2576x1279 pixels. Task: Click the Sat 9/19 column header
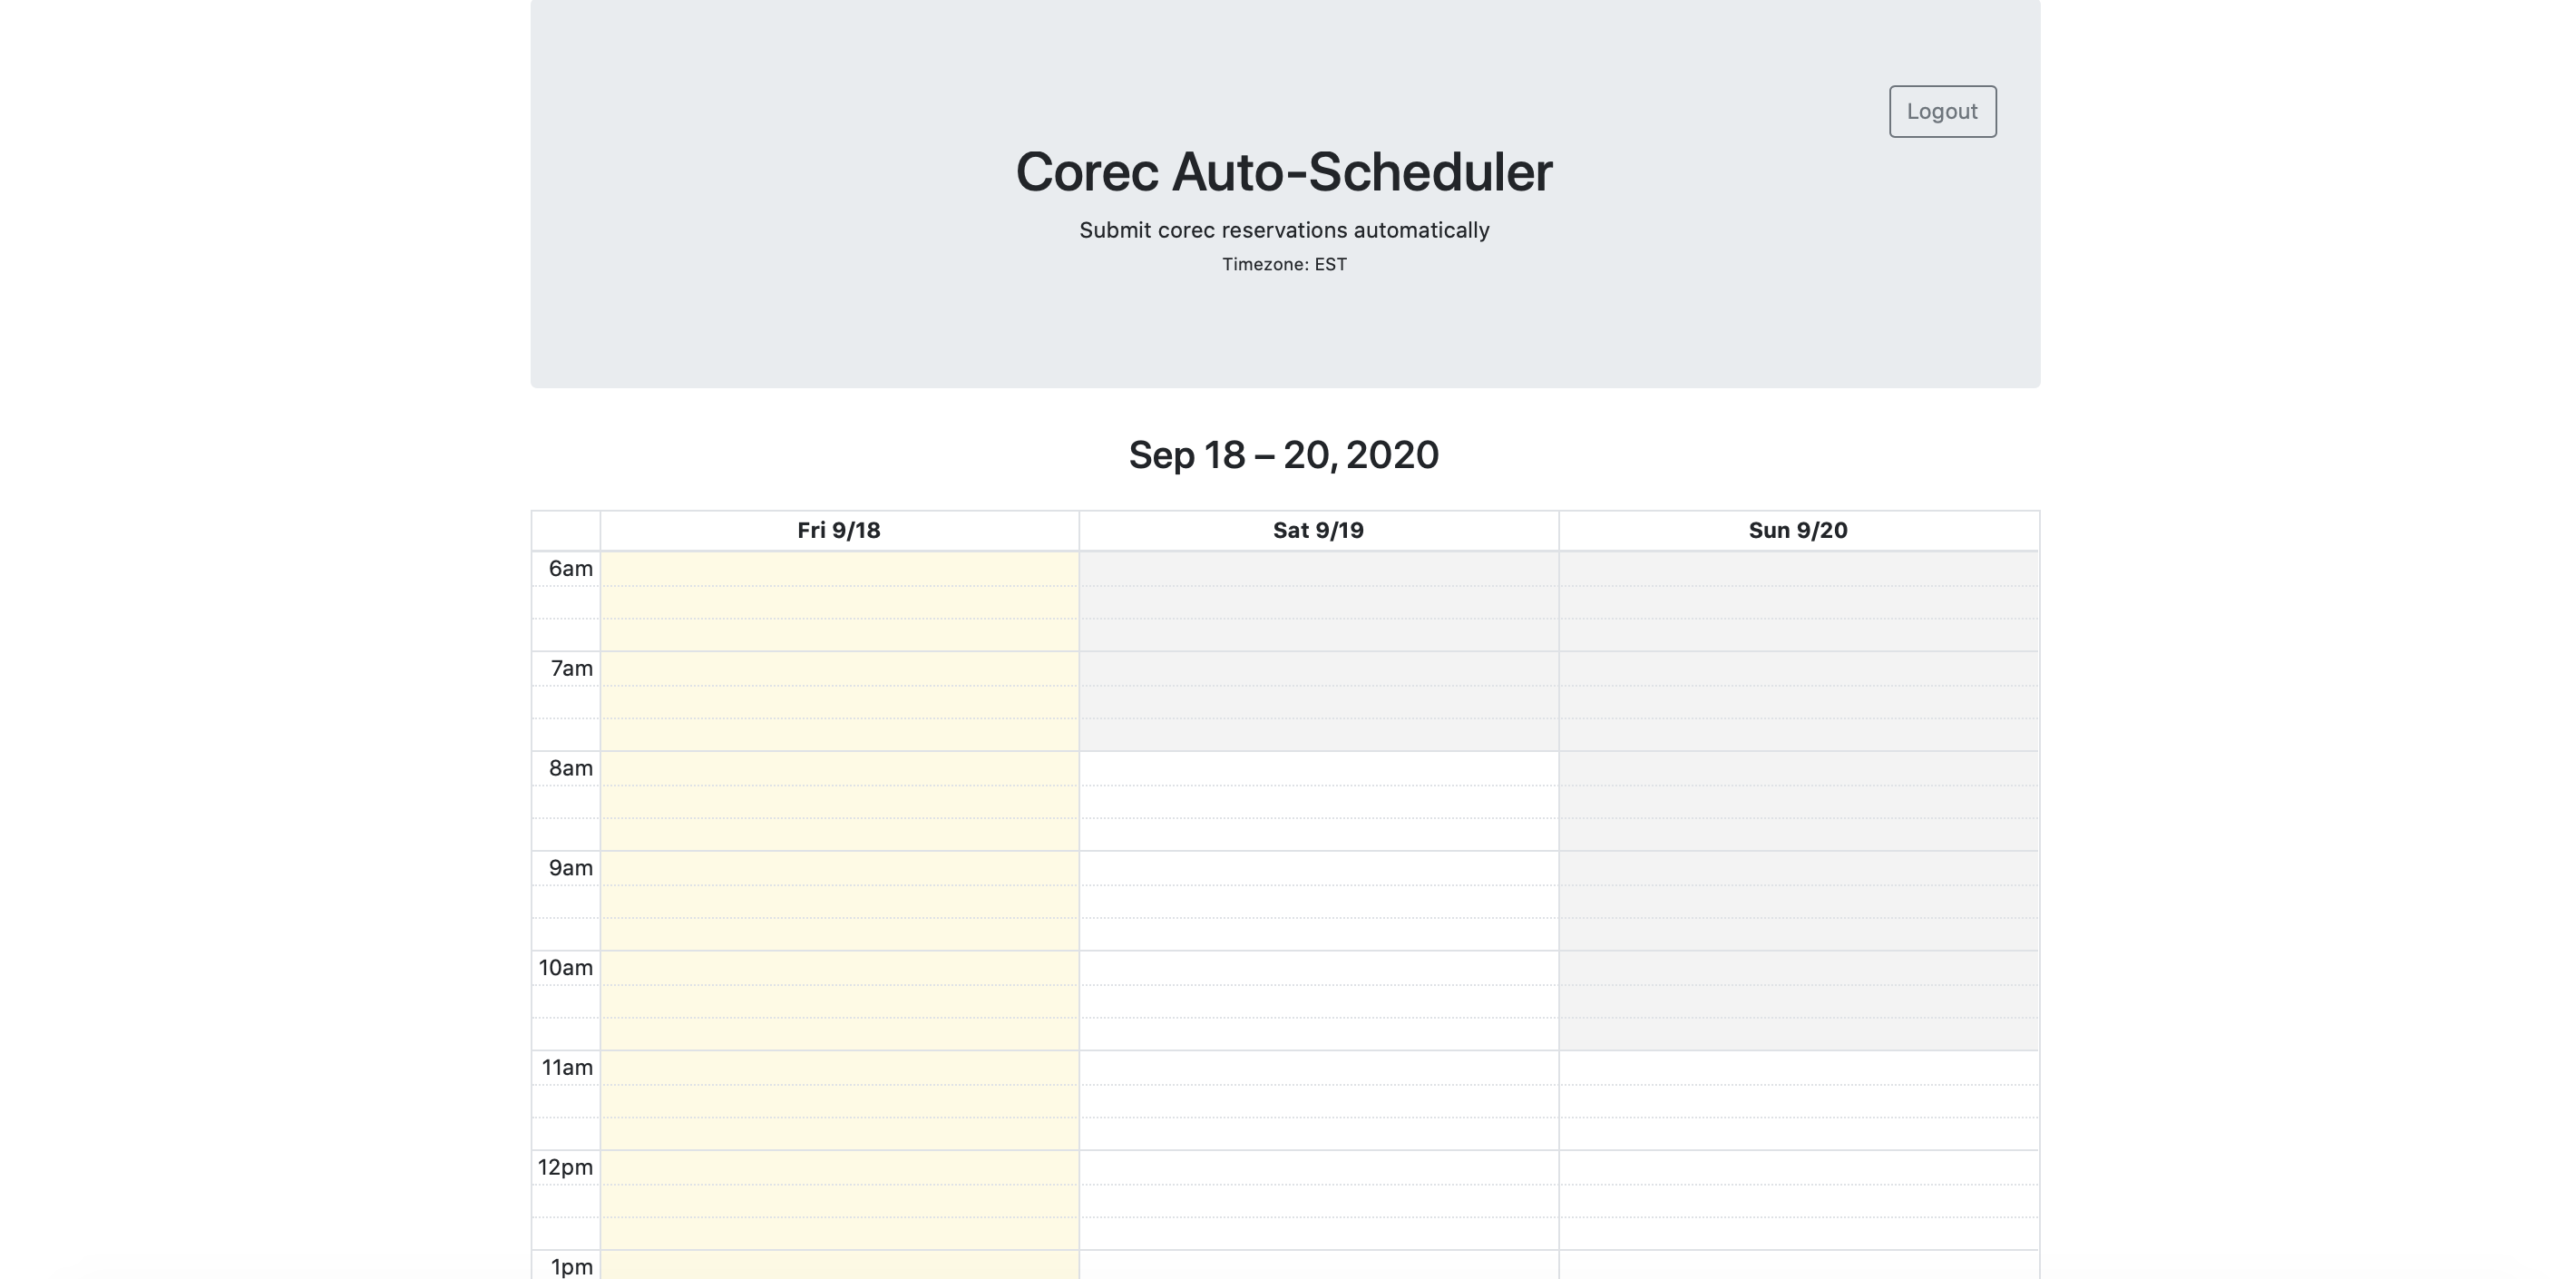pyautogui.click(x=1317, y=530)
